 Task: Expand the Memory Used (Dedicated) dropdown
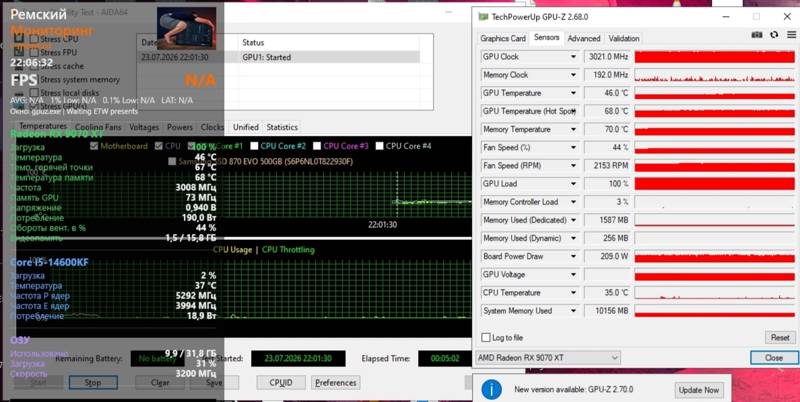pyautogui.click(x=573, y=220)
